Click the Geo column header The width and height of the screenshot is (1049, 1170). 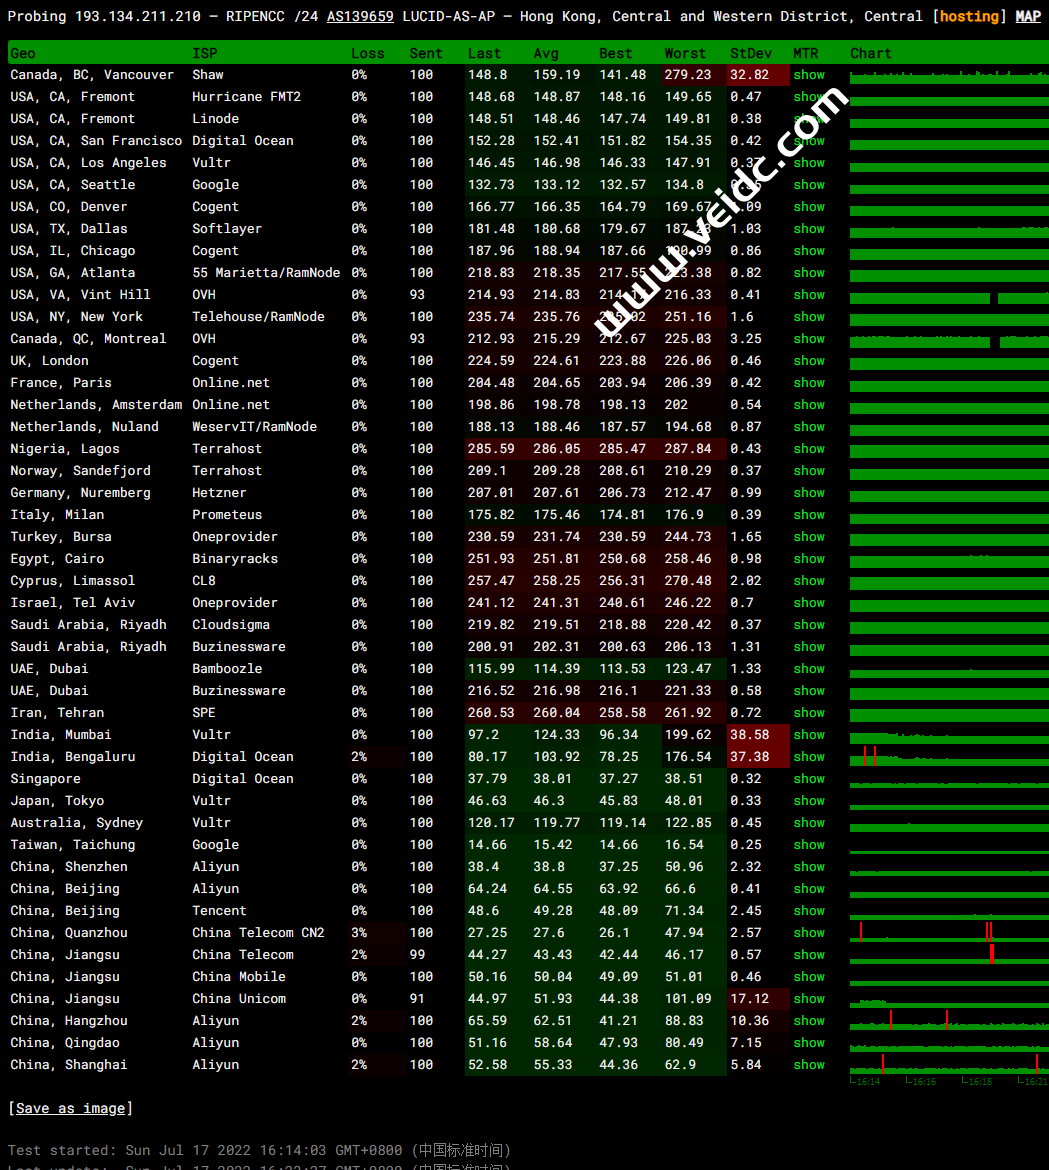[x=23, y=53]
